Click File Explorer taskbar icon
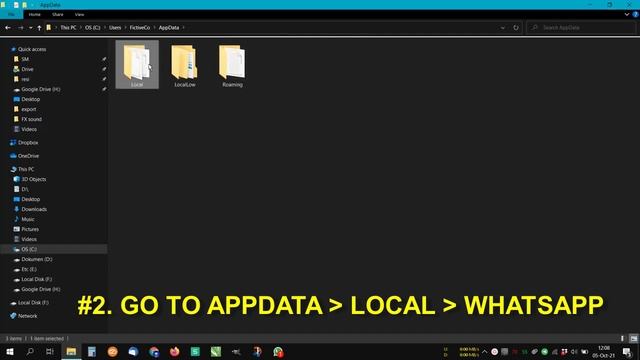 (x=71, y=351)
